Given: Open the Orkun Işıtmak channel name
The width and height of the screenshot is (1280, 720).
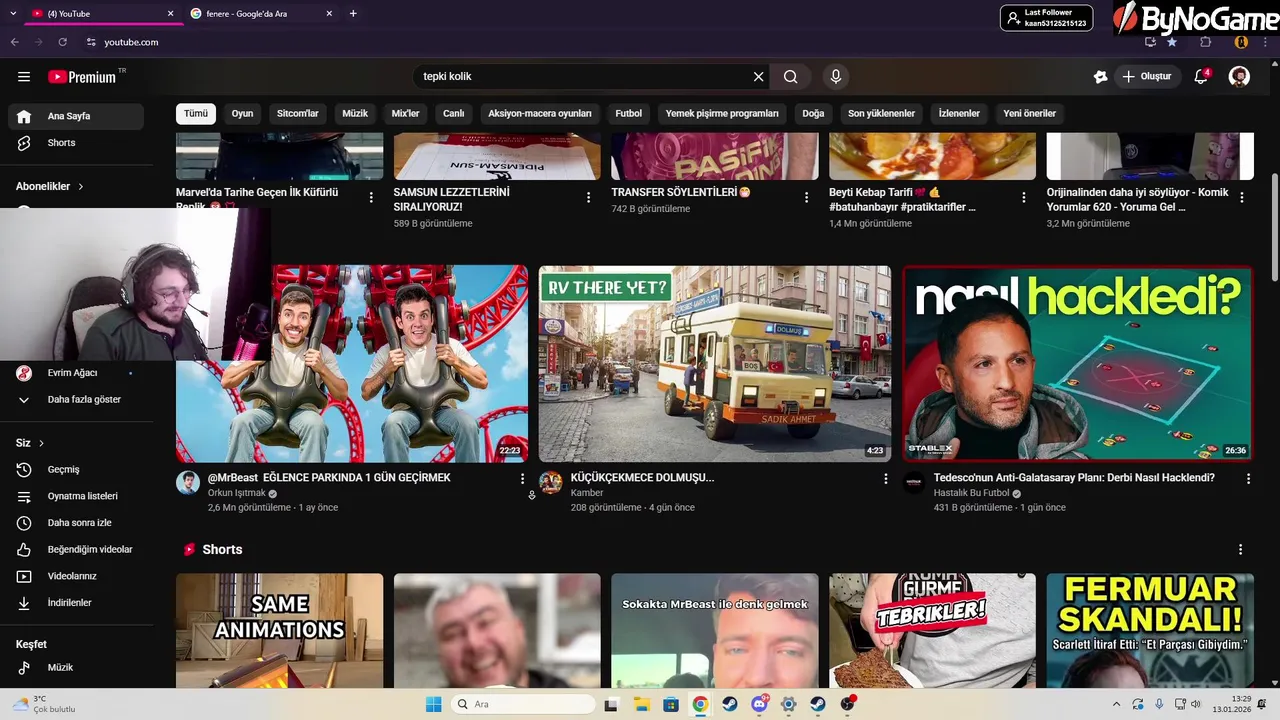Looking at the screenshot, I should click(x=237, y=493).
